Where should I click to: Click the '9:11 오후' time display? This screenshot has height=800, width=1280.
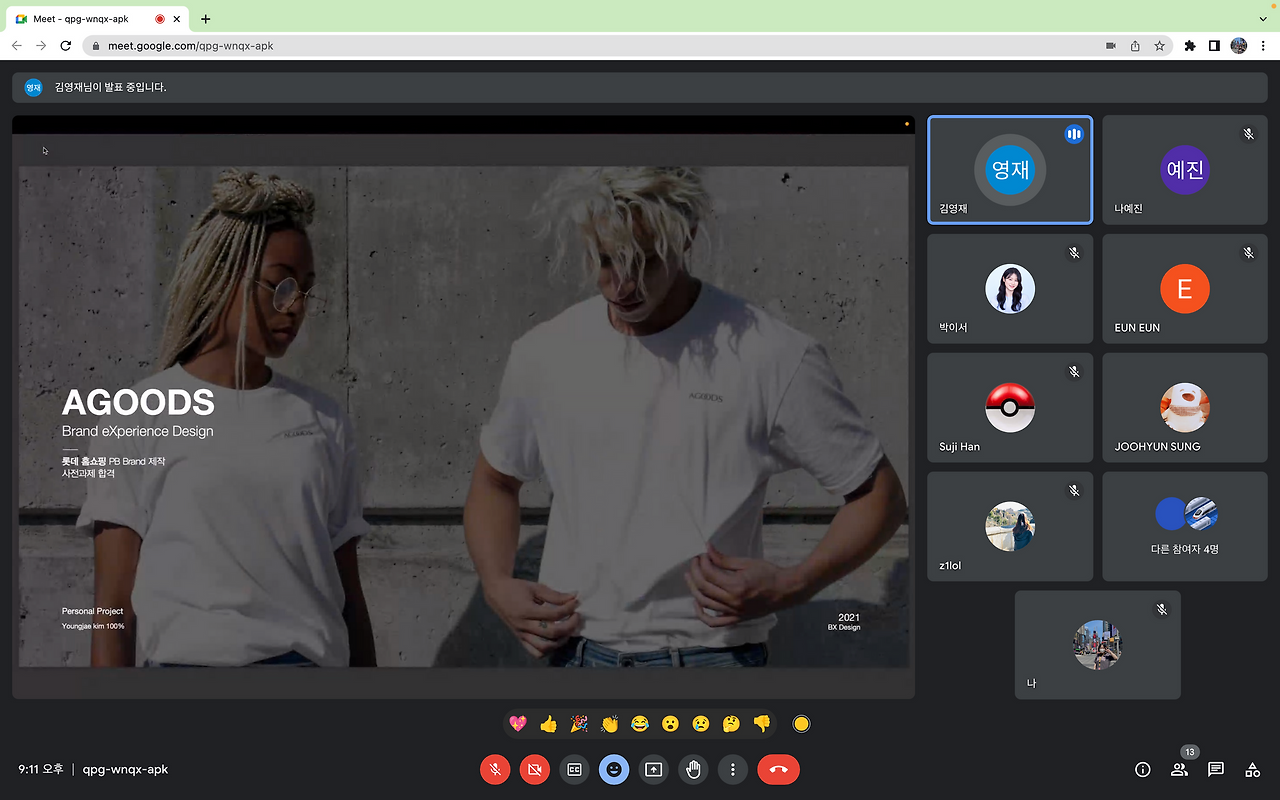click(x=40, y=769)
